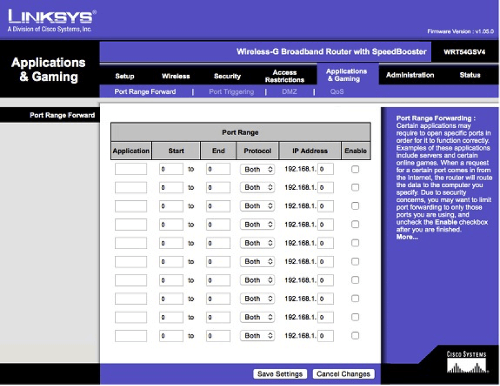The width and height of the screenshot is (500, 386).
Task: Follow the More... help link
Action: [x=407, y=237]
